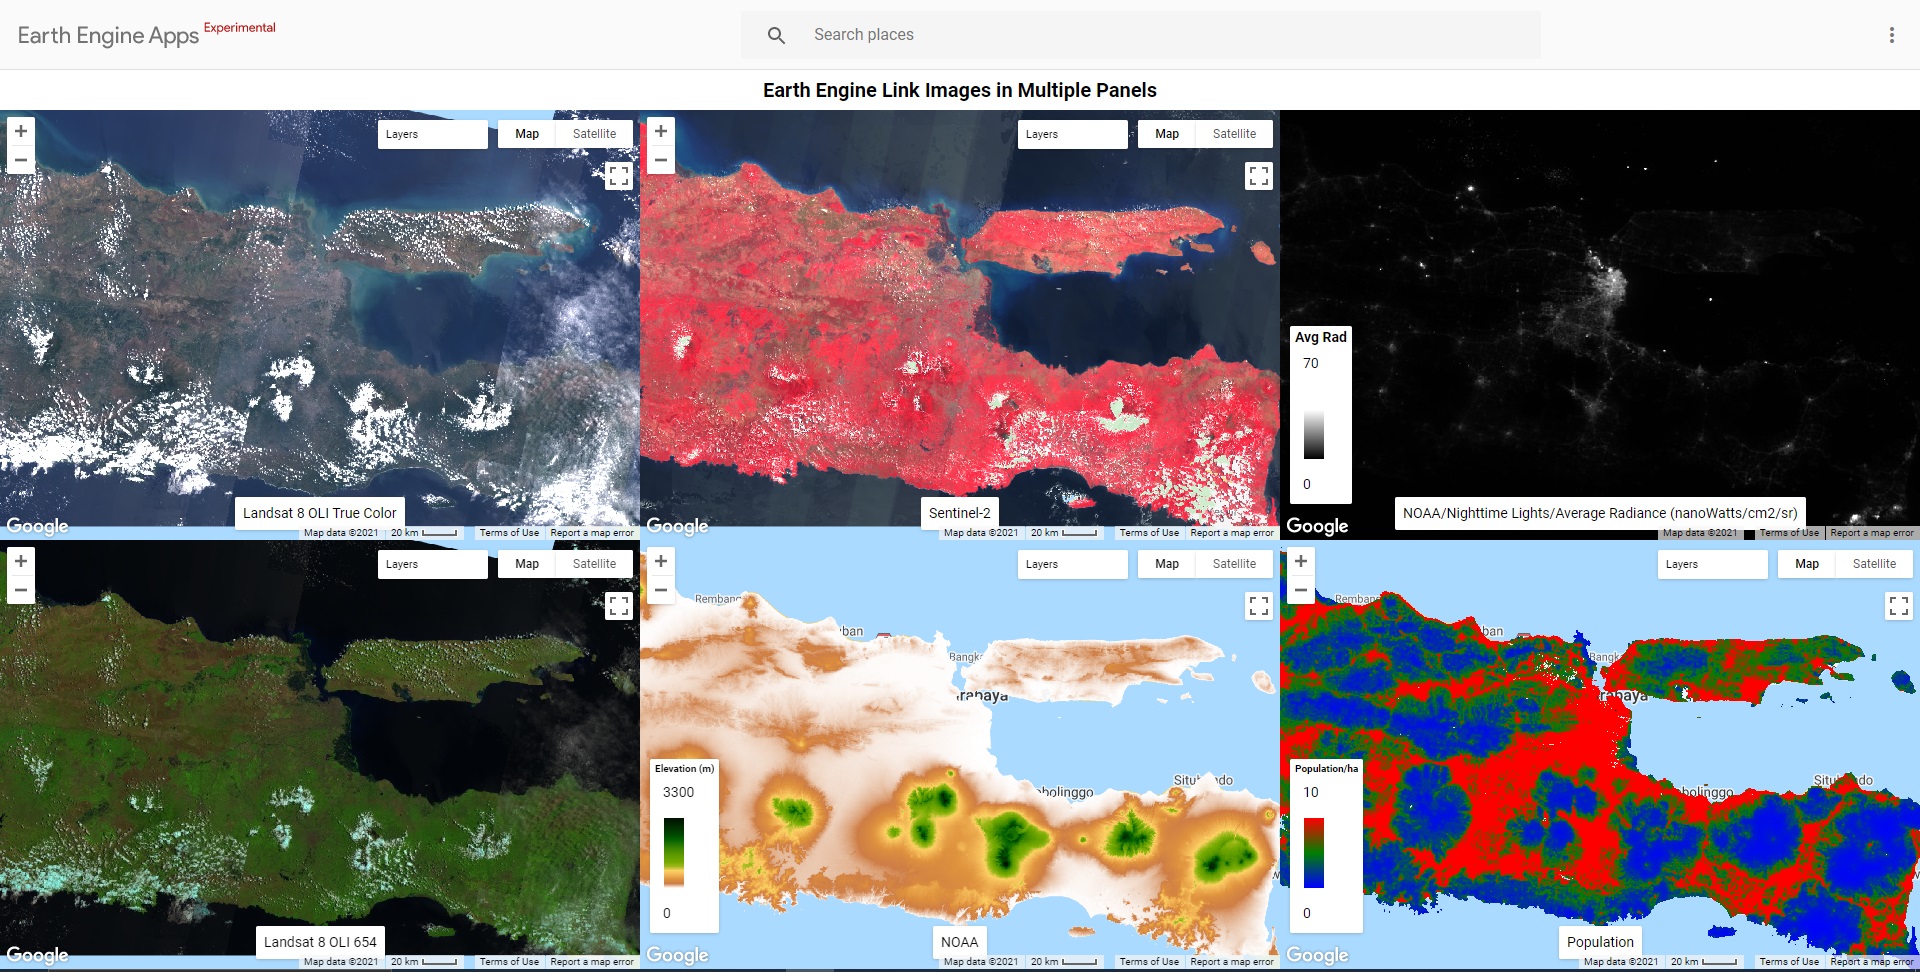Open the three-dot overflow menu
This screenshot has width=1920, height=972.
(1891, 35)
